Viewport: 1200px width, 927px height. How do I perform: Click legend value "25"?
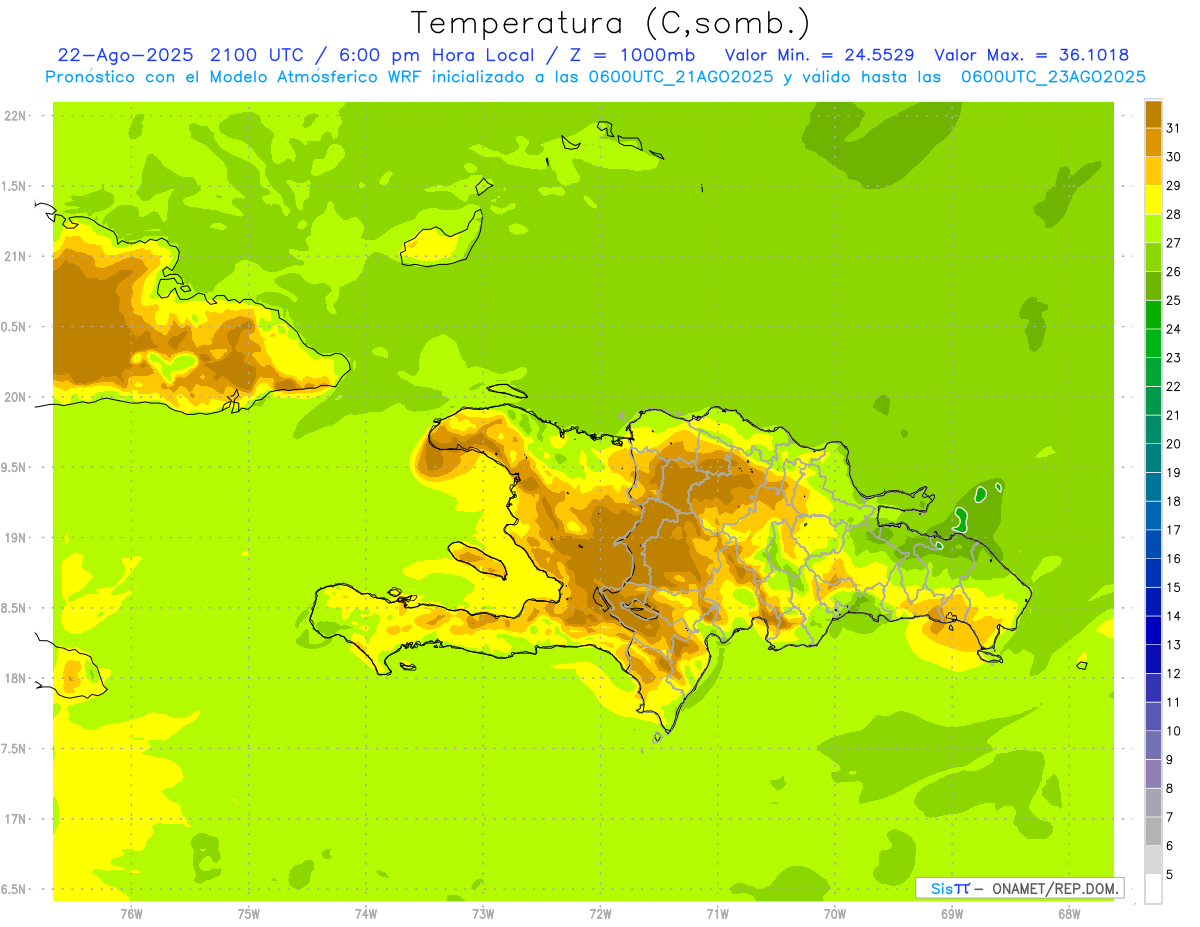pyautogui.click(x=1174, y=301)
